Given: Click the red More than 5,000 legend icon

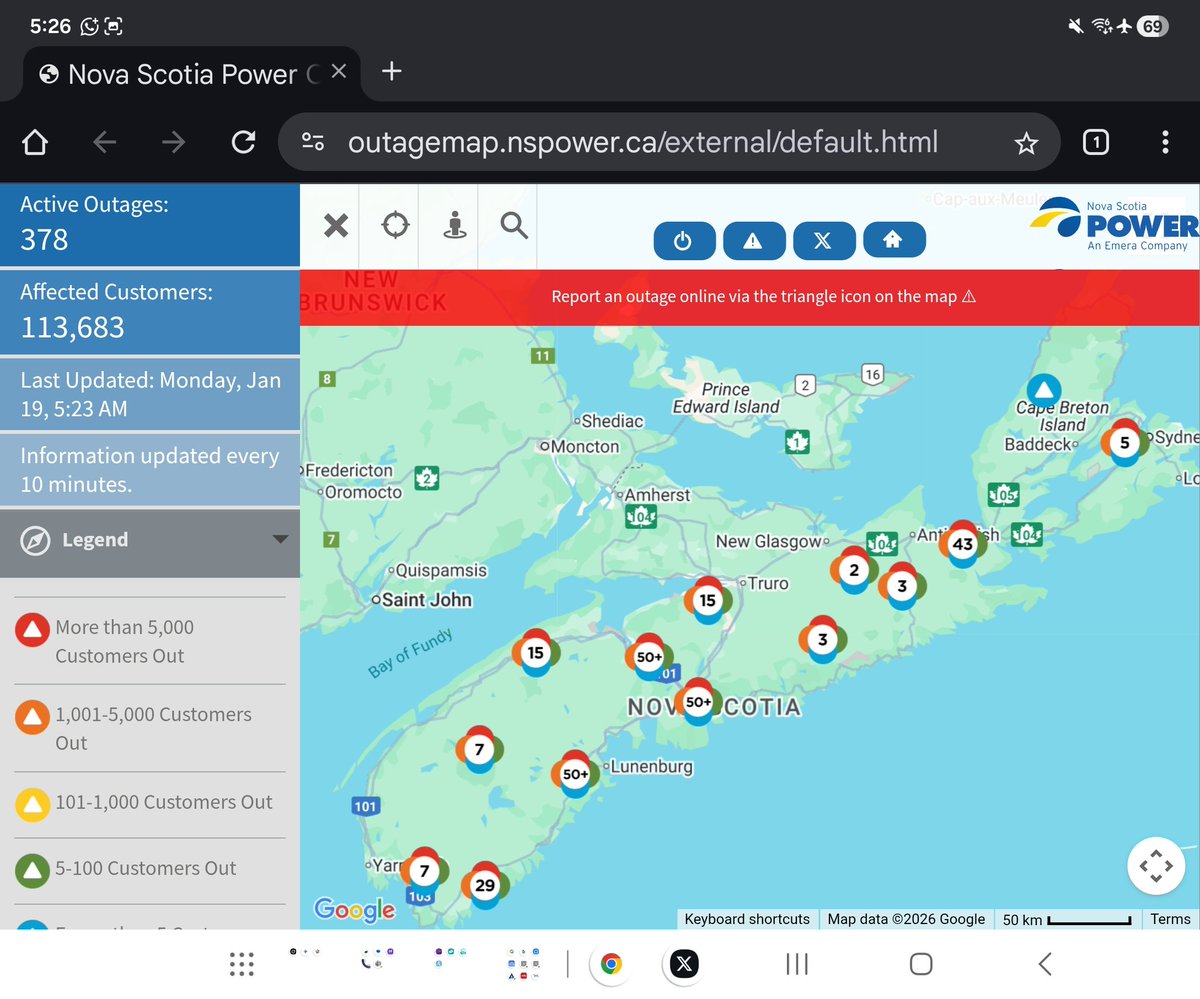Looking at the screenshot, I should click(x=32, y=629).
